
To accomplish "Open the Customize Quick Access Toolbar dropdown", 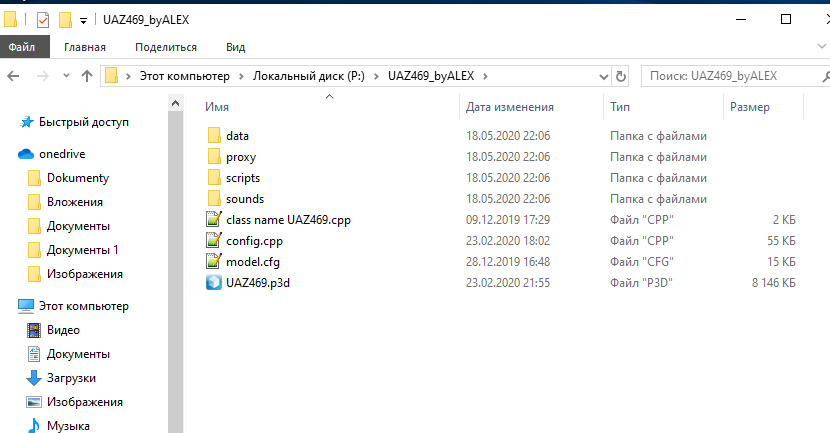I will [x=83, y=21].
